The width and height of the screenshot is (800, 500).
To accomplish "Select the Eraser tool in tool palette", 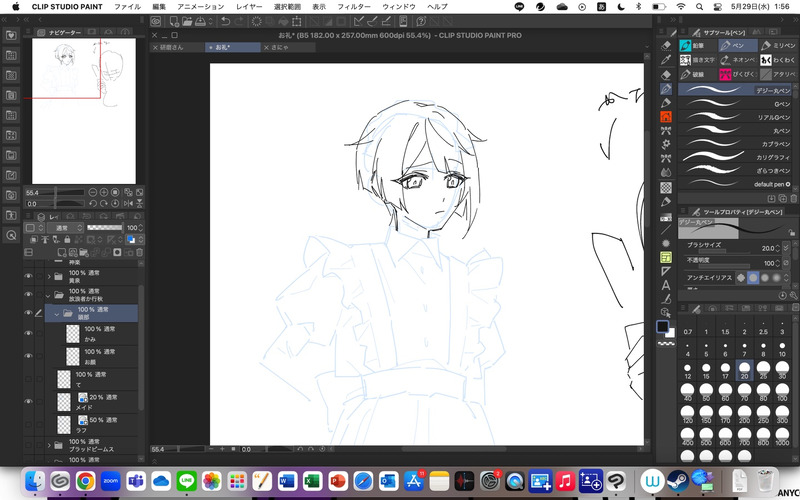I will (666, 74).
